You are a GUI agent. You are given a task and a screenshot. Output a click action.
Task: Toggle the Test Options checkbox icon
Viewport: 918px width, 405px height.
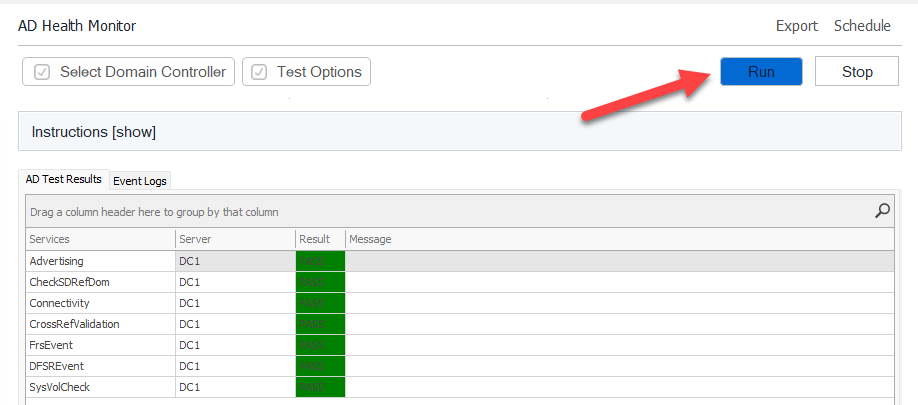[x=259, y=72]
